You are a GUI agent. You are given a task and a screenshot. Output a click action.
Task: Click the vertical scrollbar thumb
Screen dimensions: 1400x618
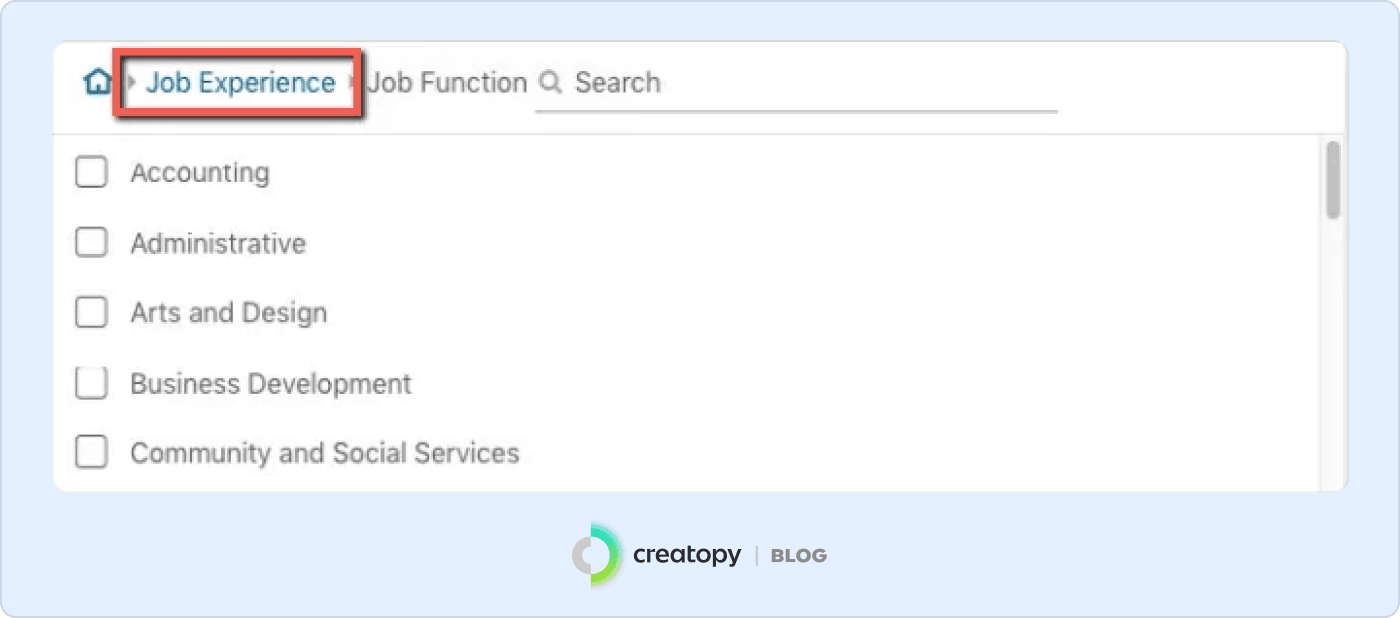[1332, 180]
